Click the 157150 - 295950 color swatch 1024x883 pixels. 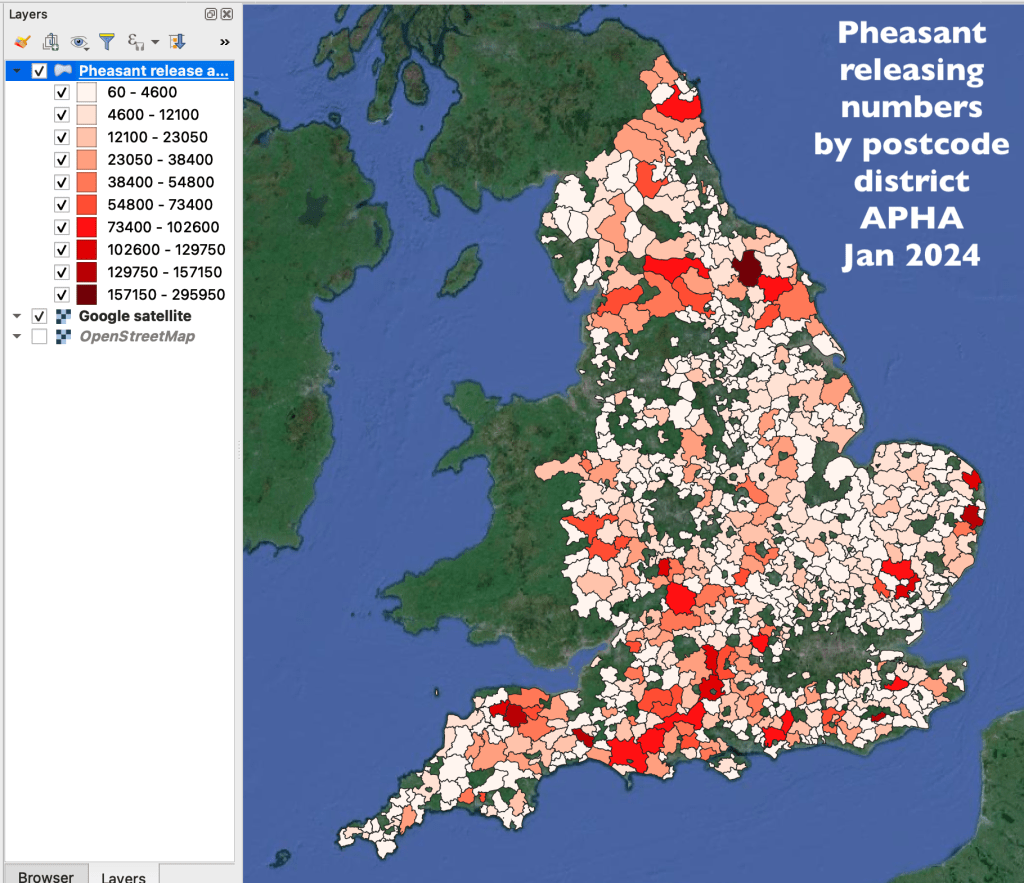point(86,295)
